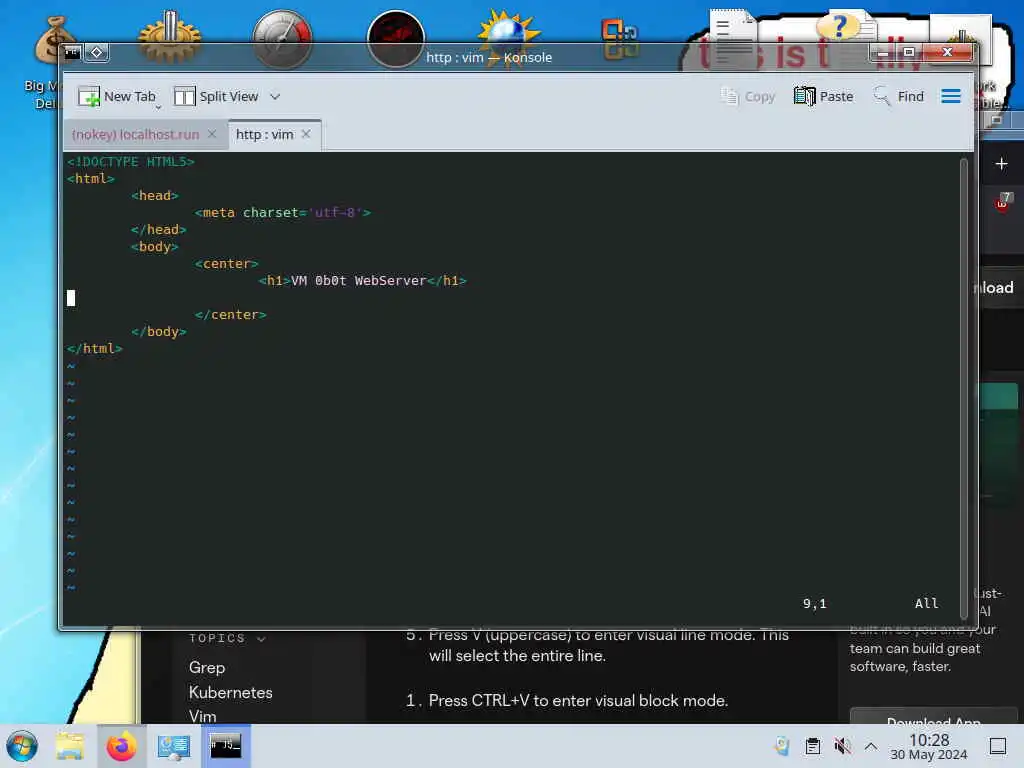This screenshot has width=1024, height=768.
Task: Expand the TOPICS chevron in browser
Action: tap(261, 639)
